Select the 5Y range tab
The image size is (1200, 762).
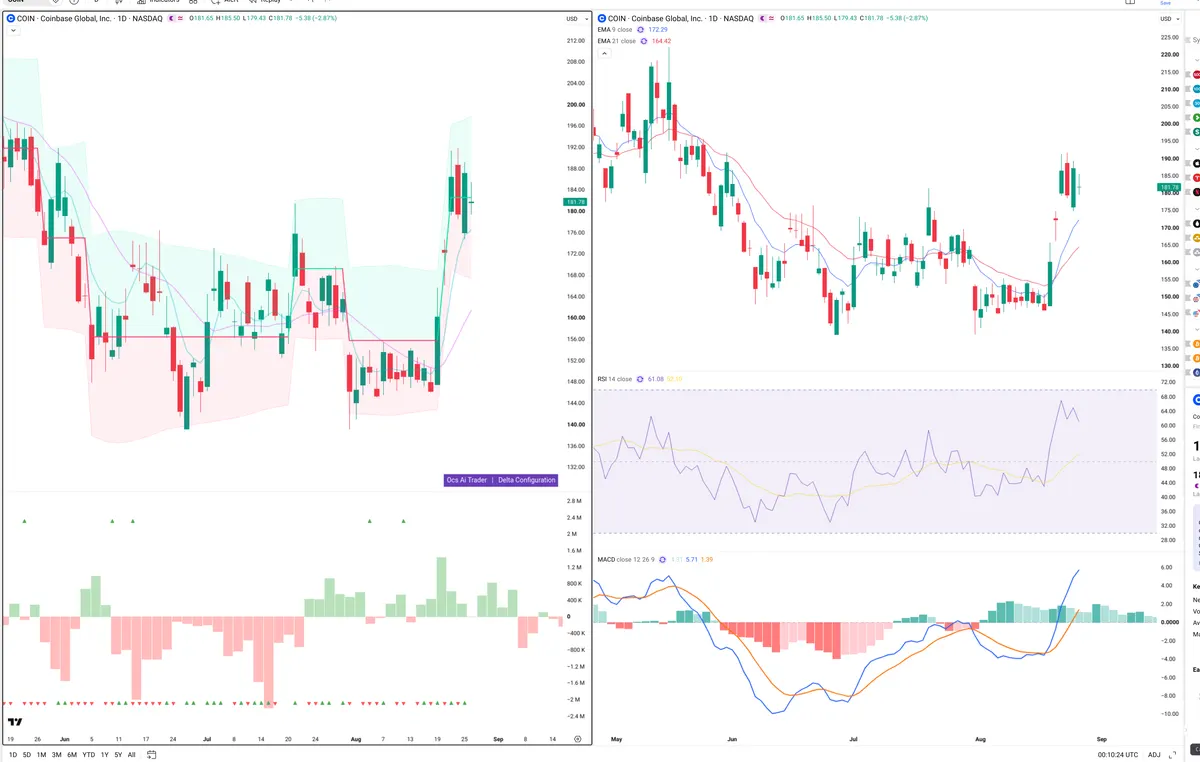pyautogui.click(x=118, y=754)
